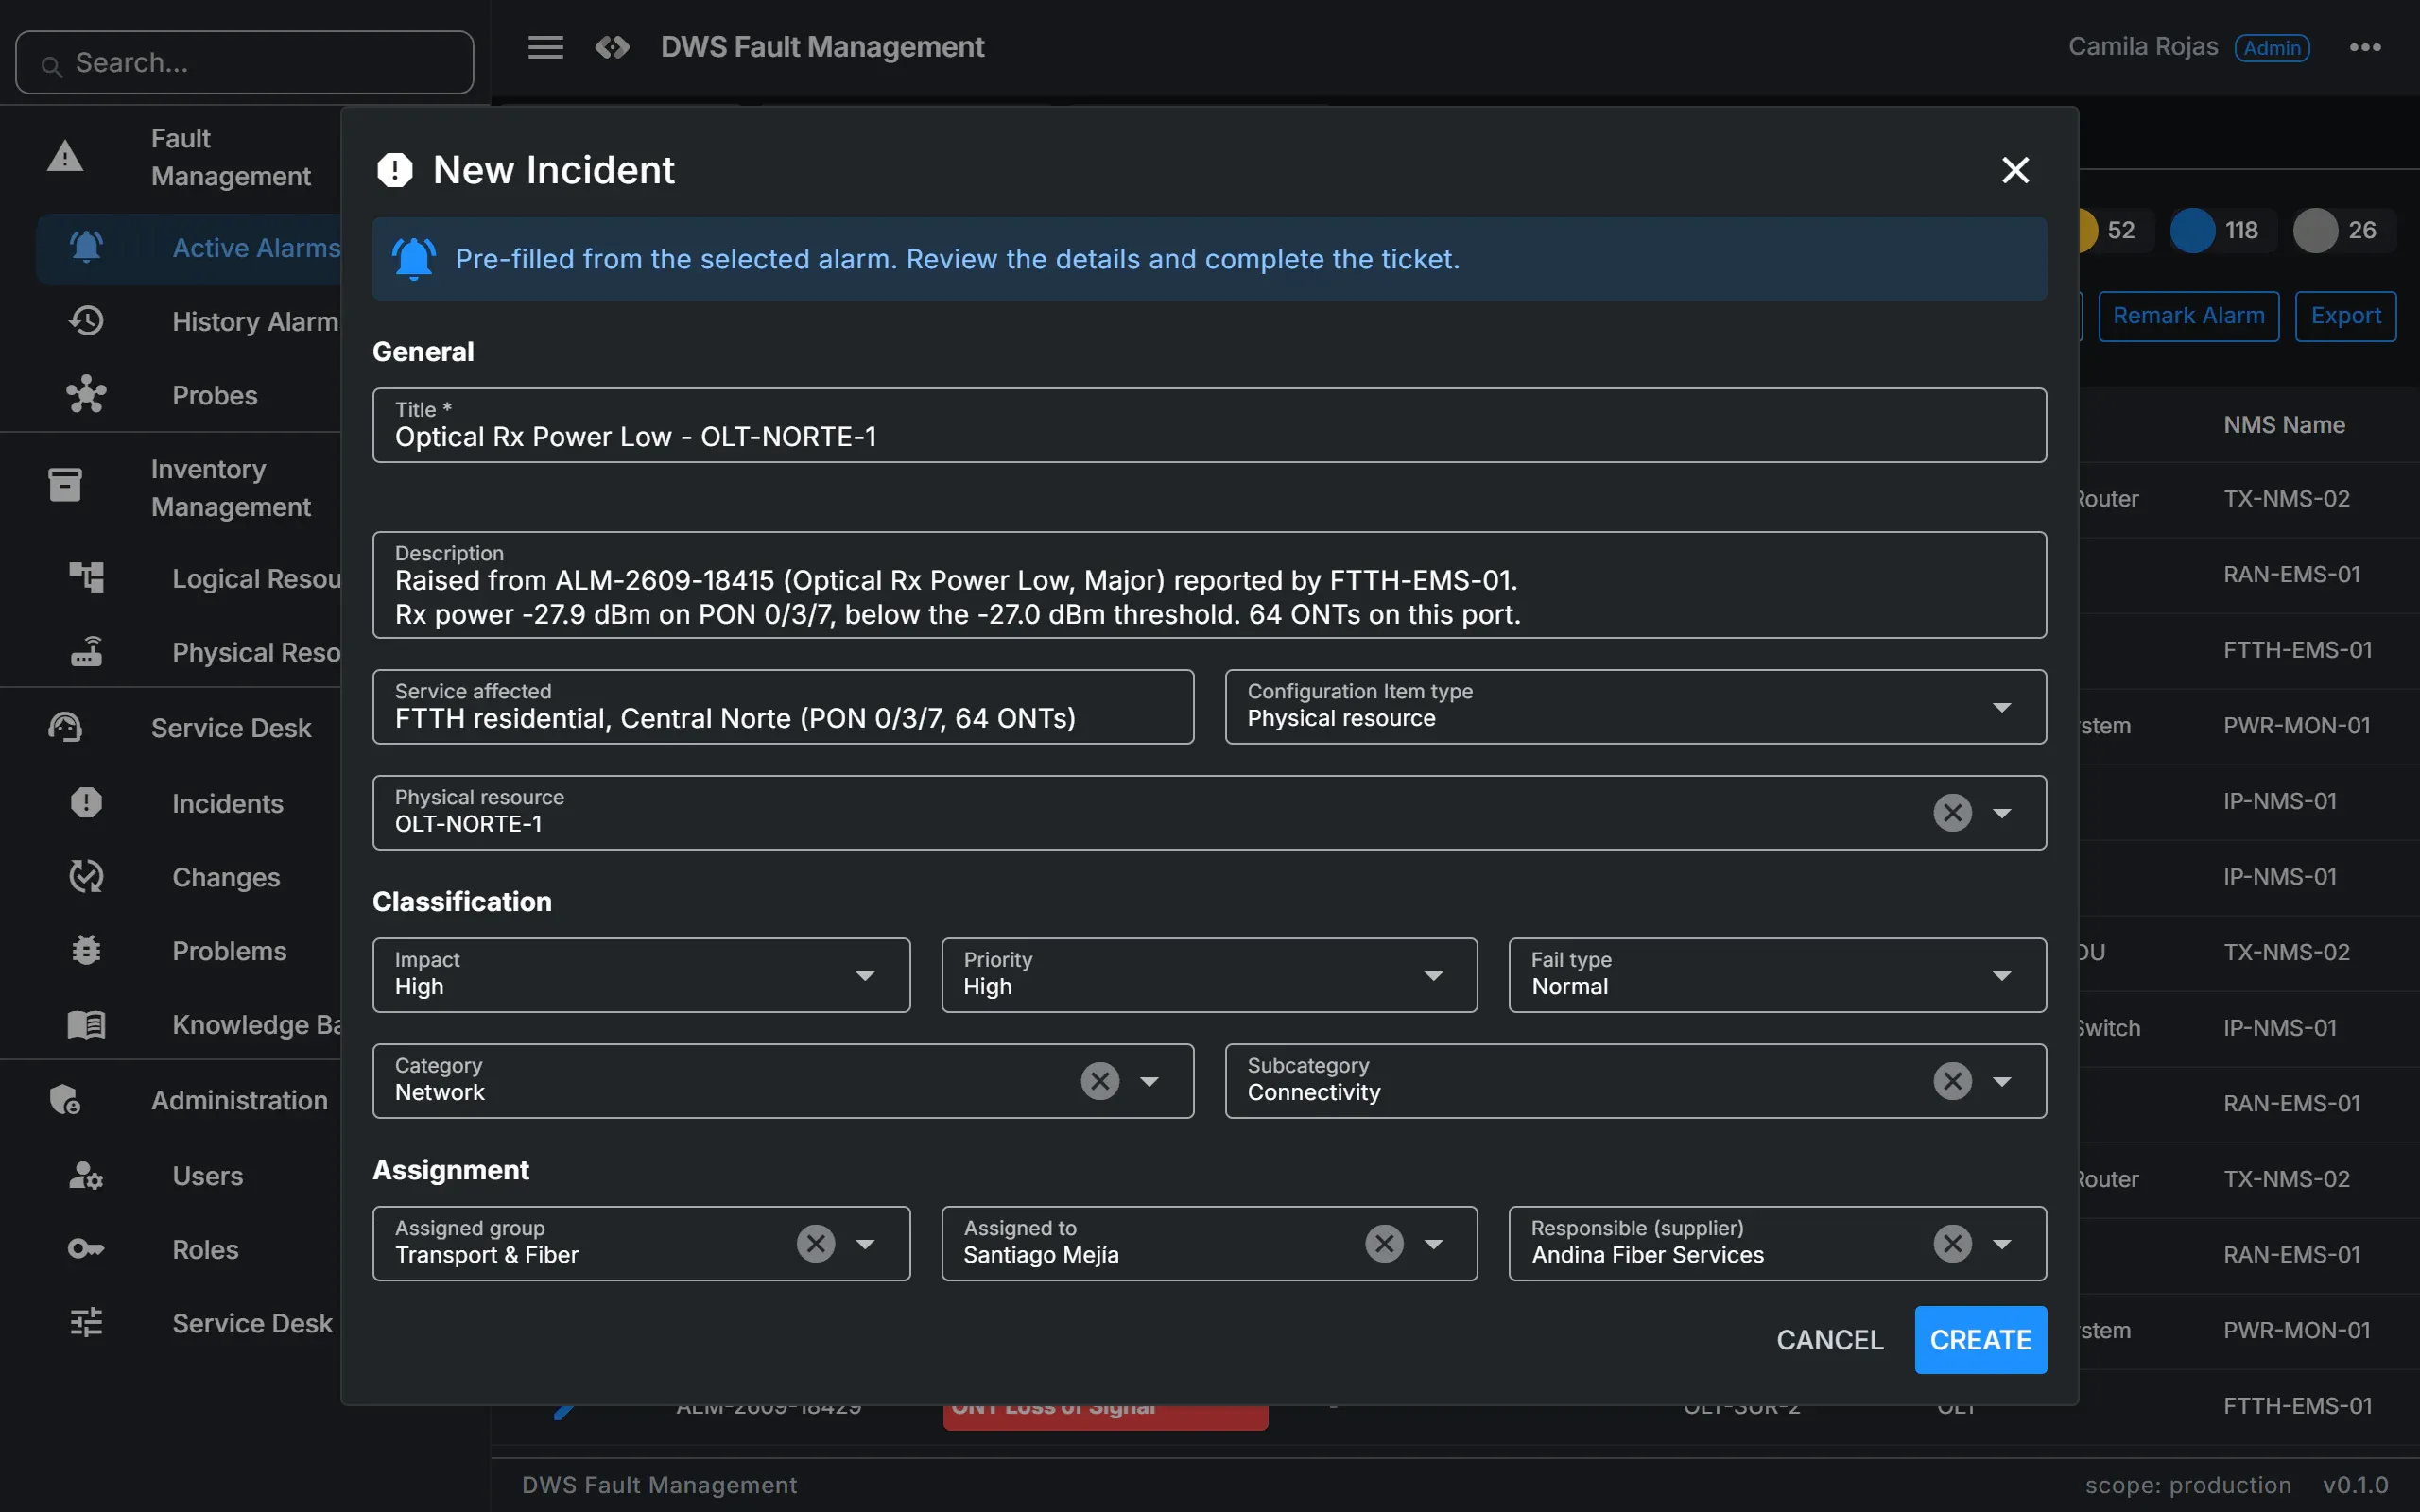This screenshot has width=2420, height=1512.
Task: Clear the Responsible supplier Andina Fiber Services
Action: click(x=1952, y=1244)
